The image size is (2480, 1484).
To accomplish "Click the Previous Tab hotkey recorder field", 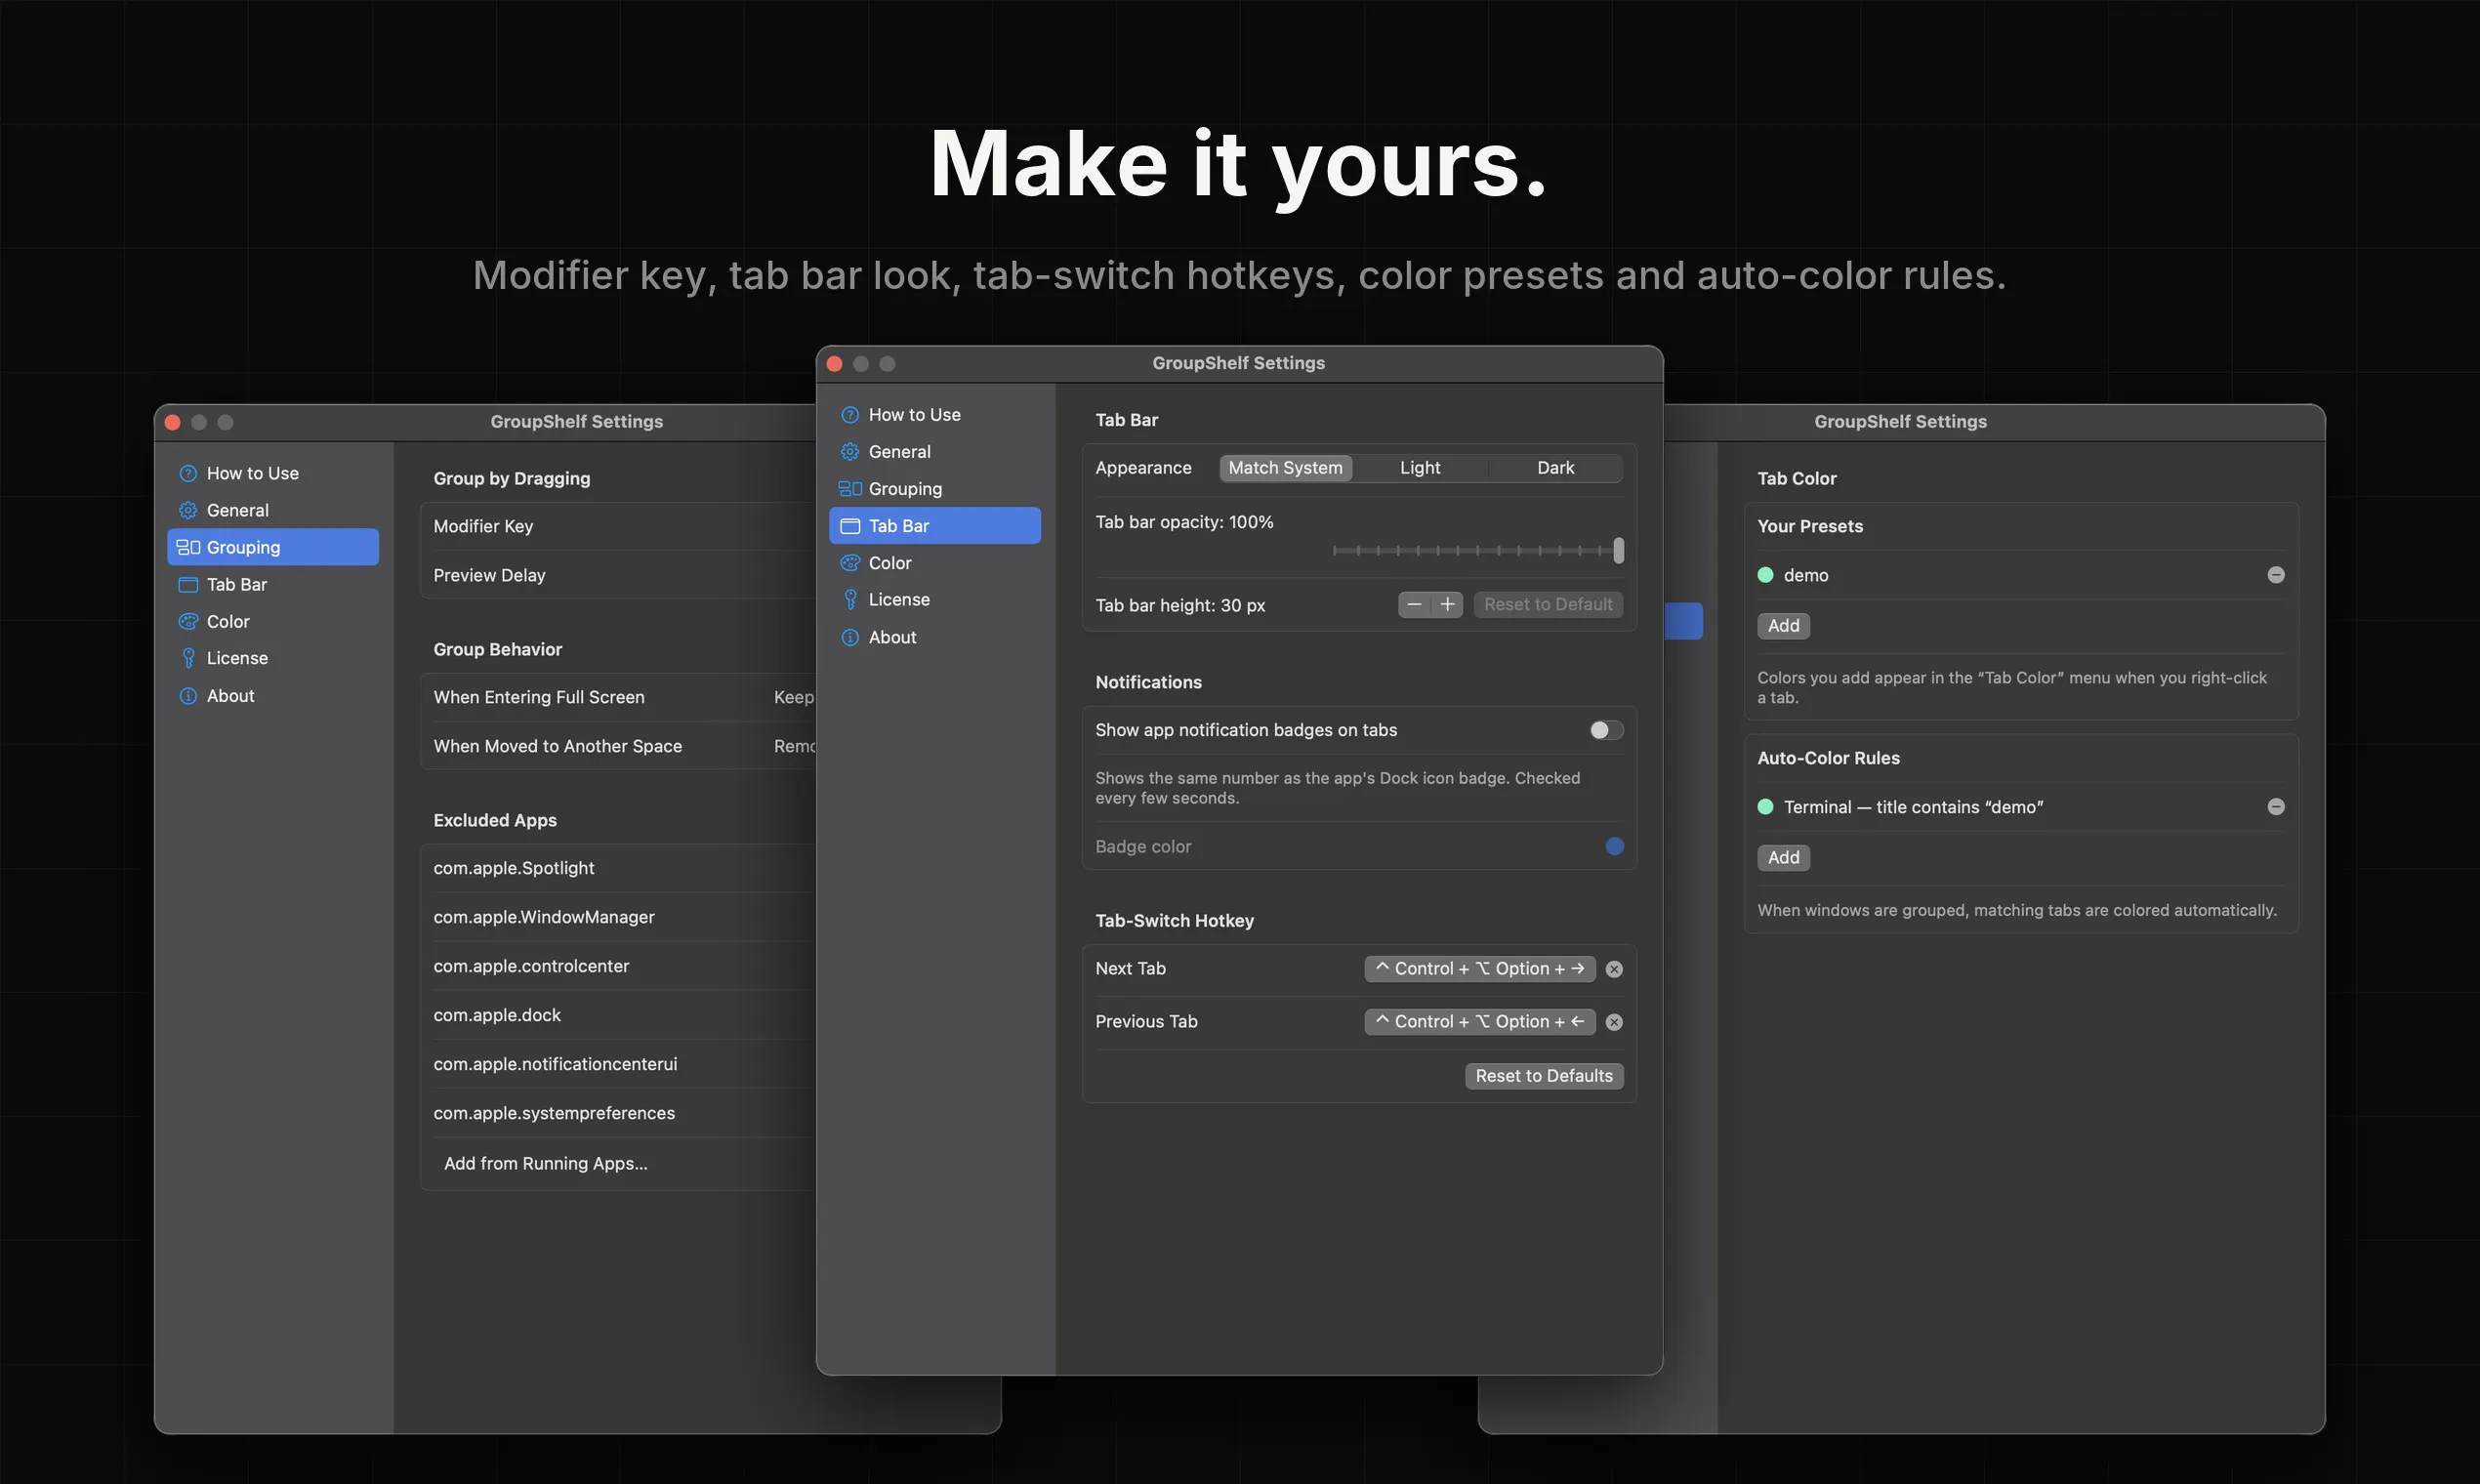I will pos(1480,1022).
